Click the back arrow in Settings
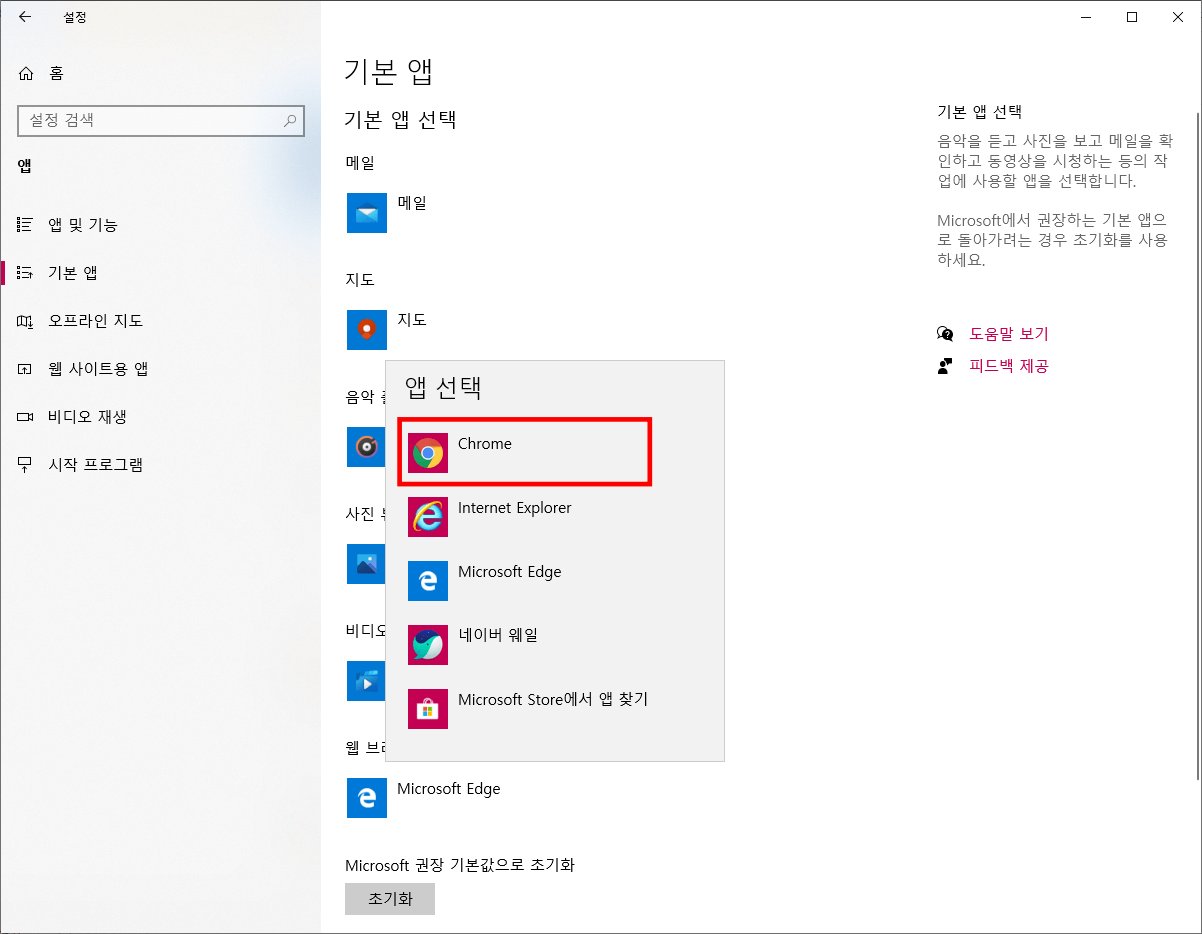The image size is (1202, 934). (x=25, y=17)
